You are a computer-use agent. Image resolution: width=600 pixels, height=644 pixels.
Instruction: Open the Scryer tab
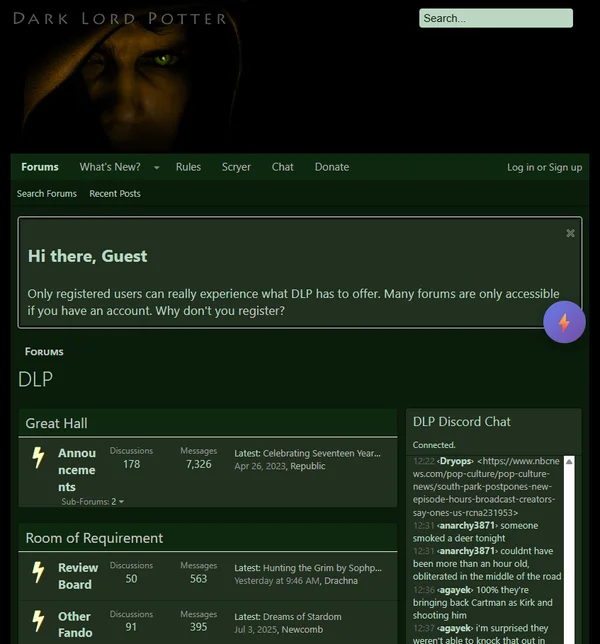236,167
